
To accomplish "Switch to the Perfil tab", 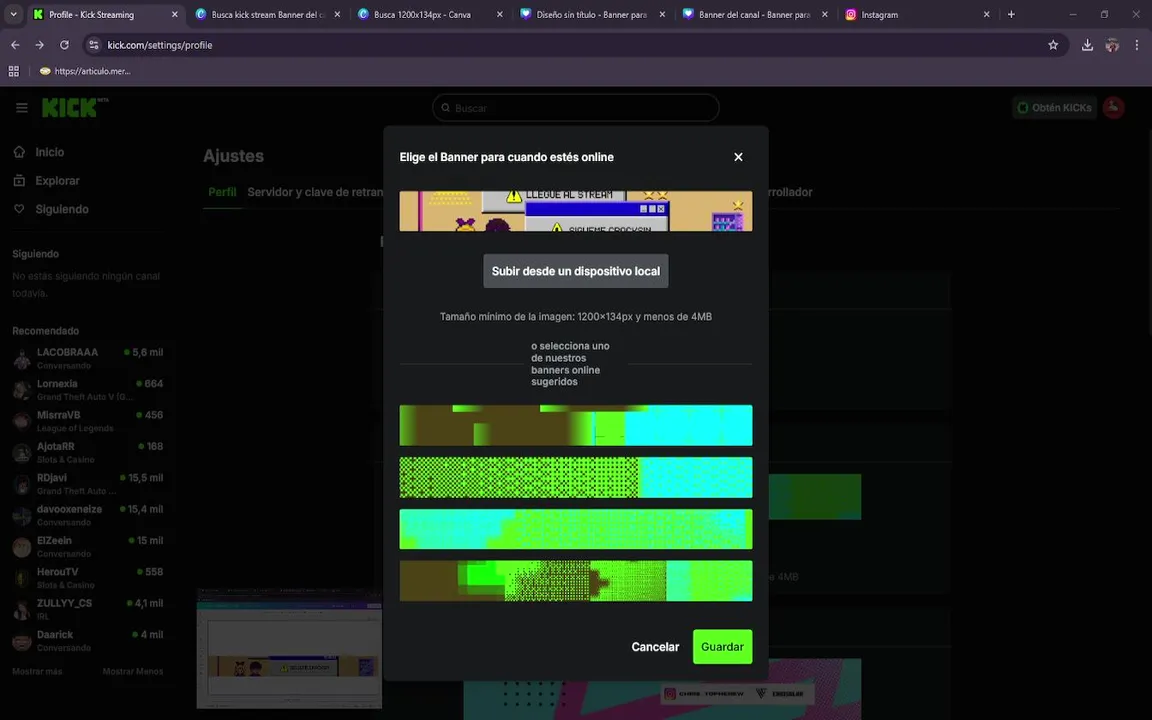I will [x=222, y=192].
